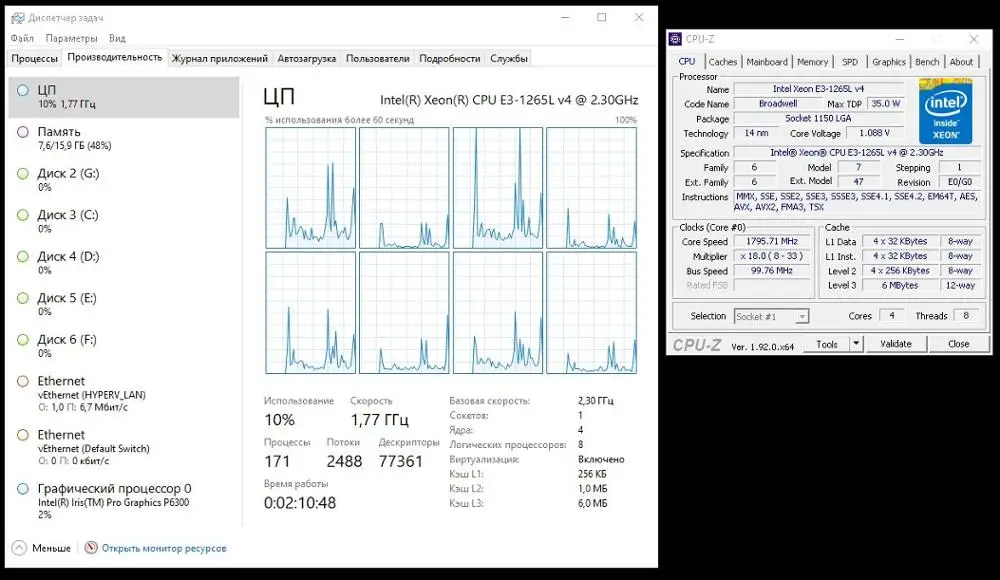Select the CPU-Z CPU tab
1000x580 pixels.
687,61
